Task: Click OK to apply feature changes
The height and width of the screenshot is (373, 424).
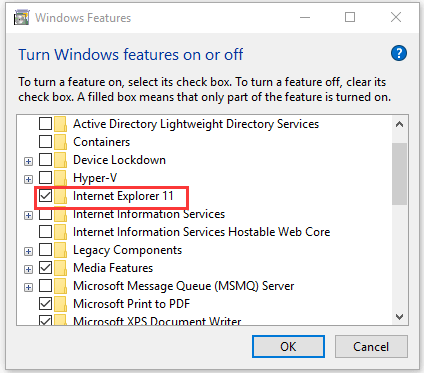Action: click(288, 347)
